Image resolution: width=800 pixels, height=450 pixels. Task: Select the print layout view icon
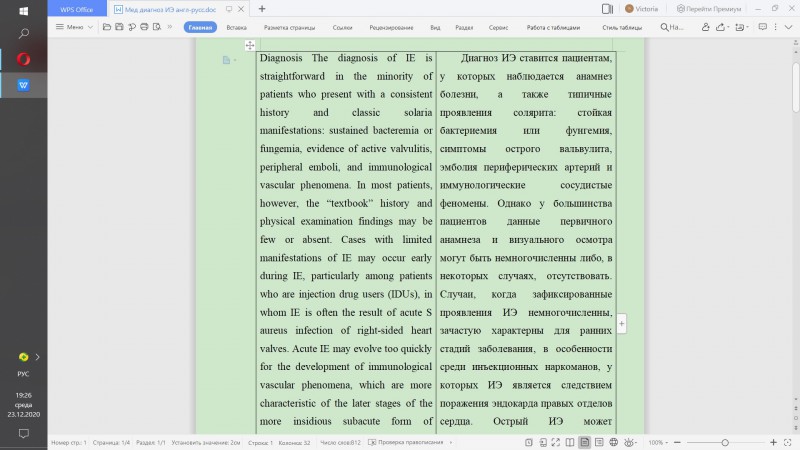(x=585, y=442)
